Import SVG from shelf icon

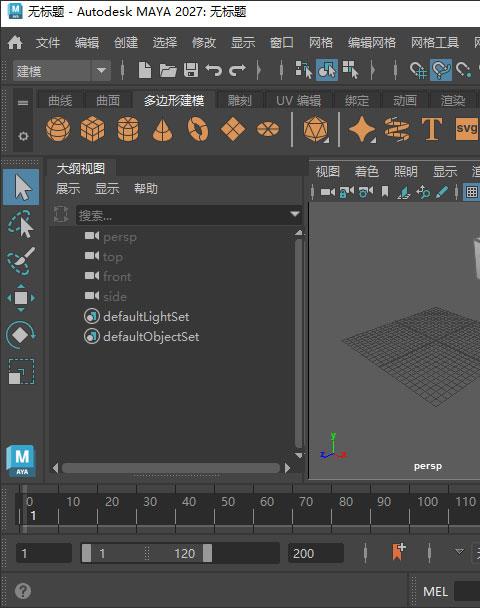467,128
